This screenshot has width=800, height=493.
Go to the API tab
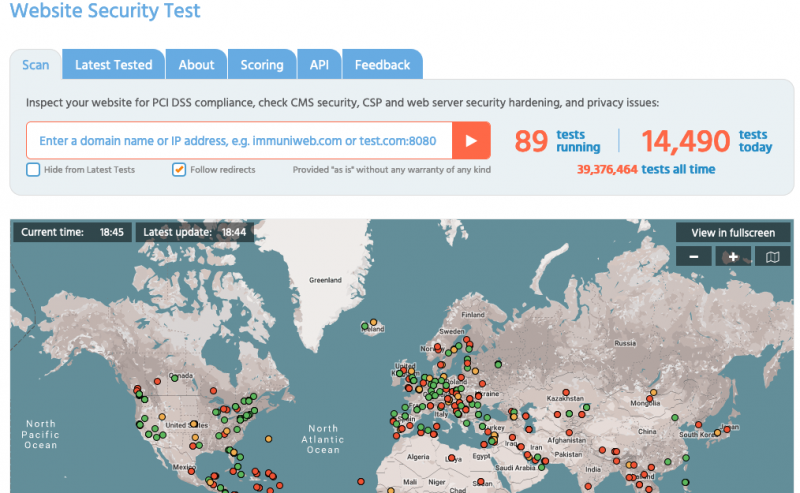[x=319, y=65]
